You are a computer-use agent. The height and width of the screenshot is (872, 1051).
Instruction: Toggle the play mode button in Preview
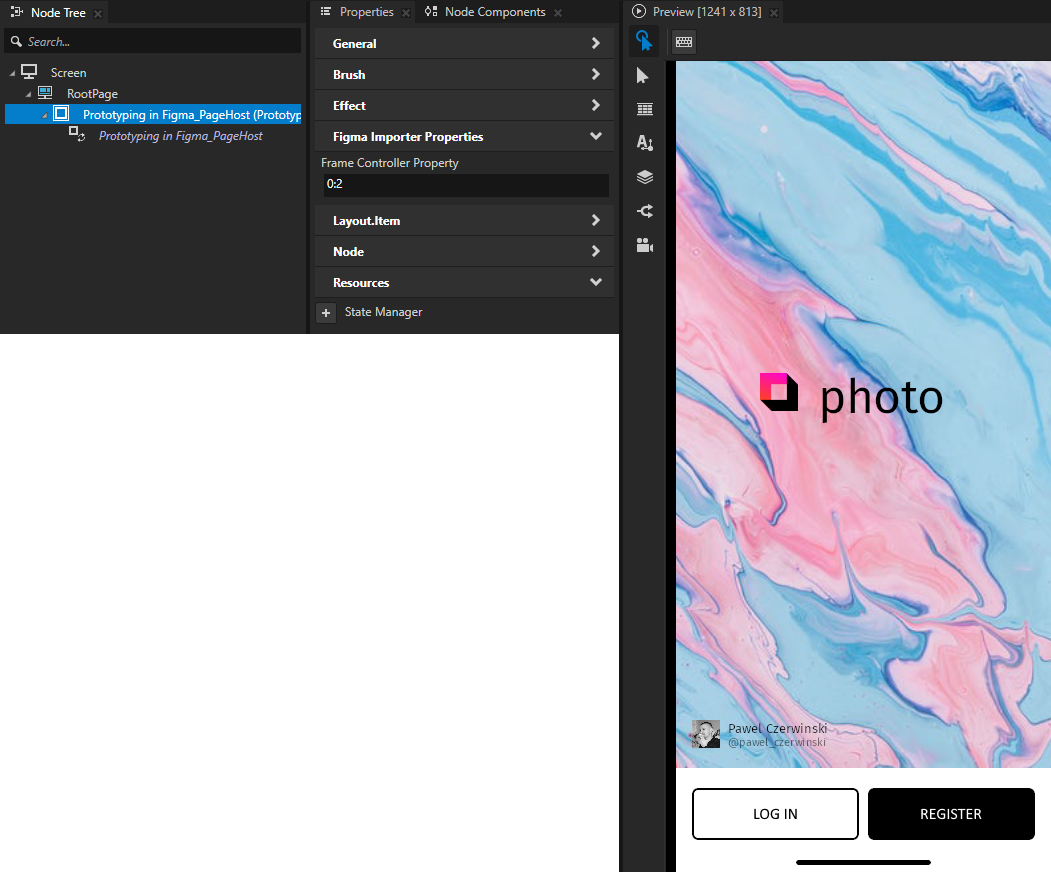pos(638,12)
